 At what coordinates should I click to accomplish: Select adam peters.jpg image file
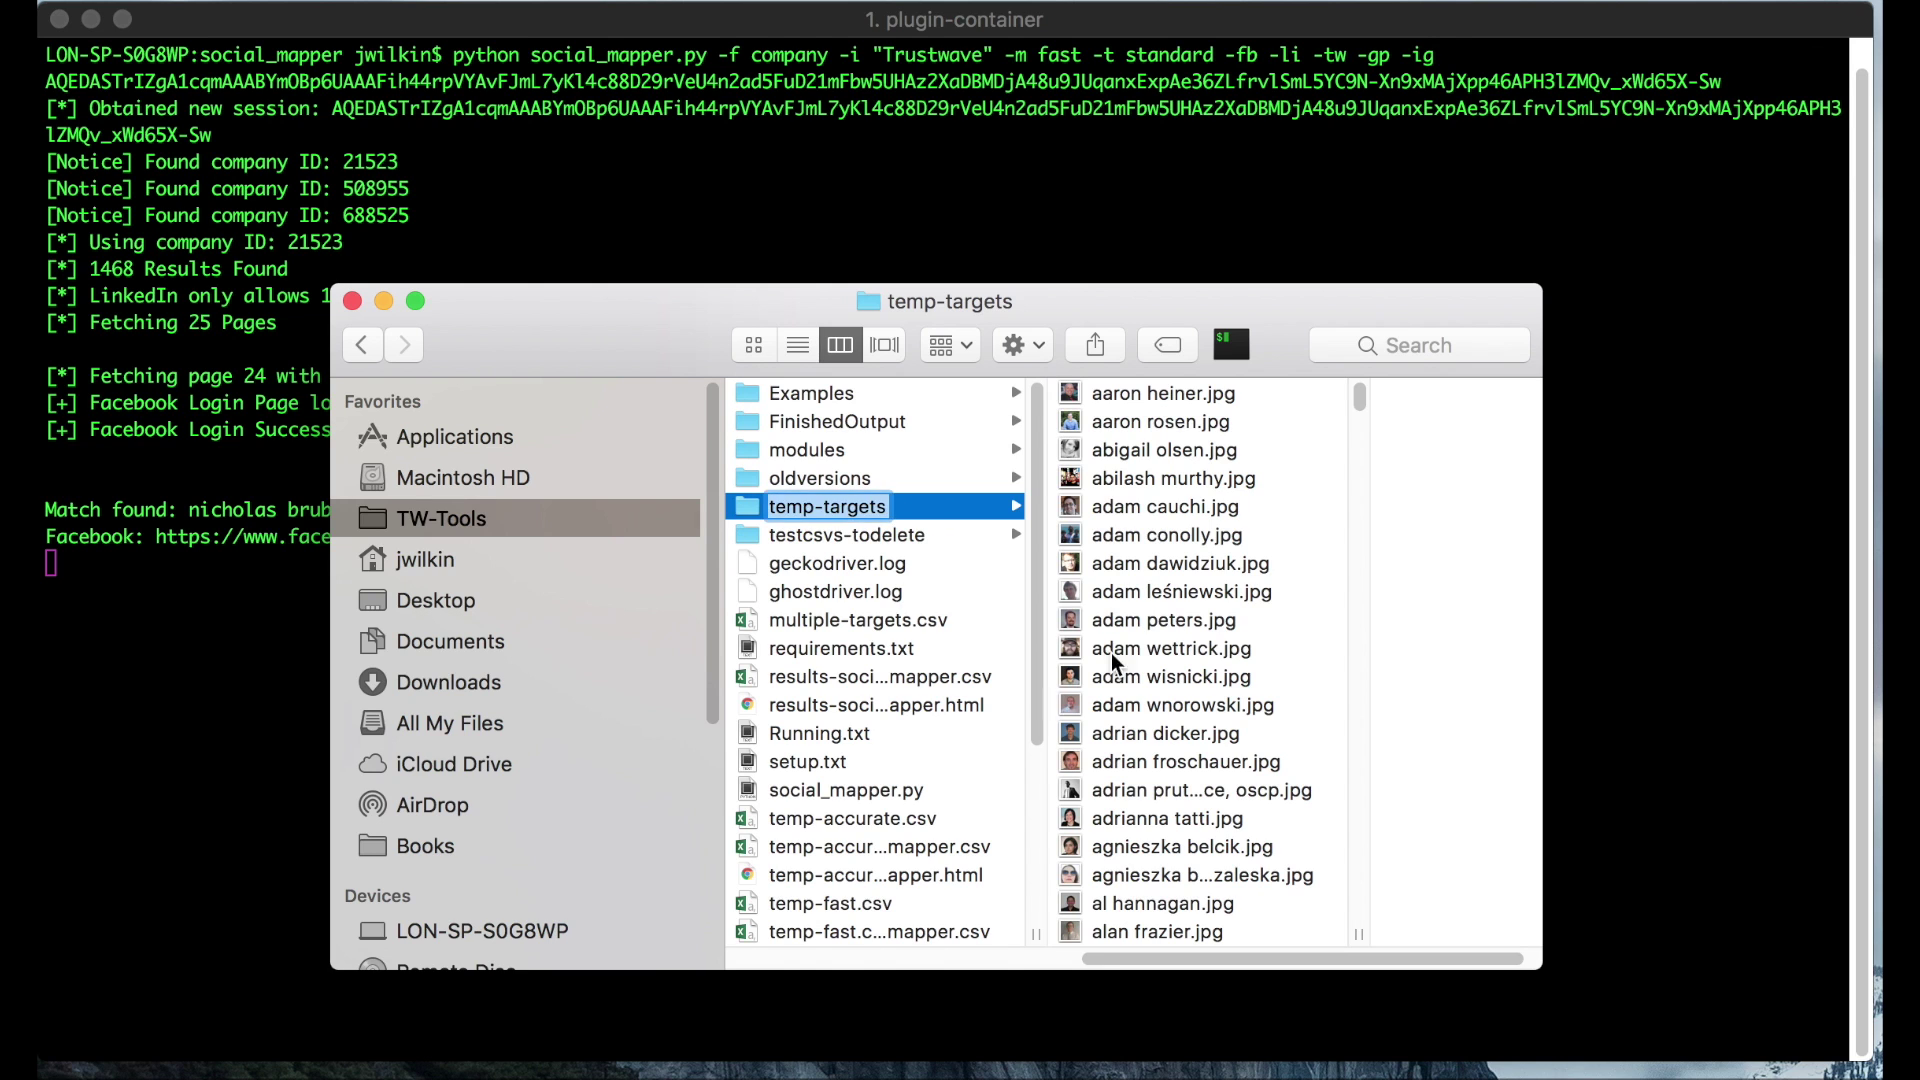[x=1163, y=620]
